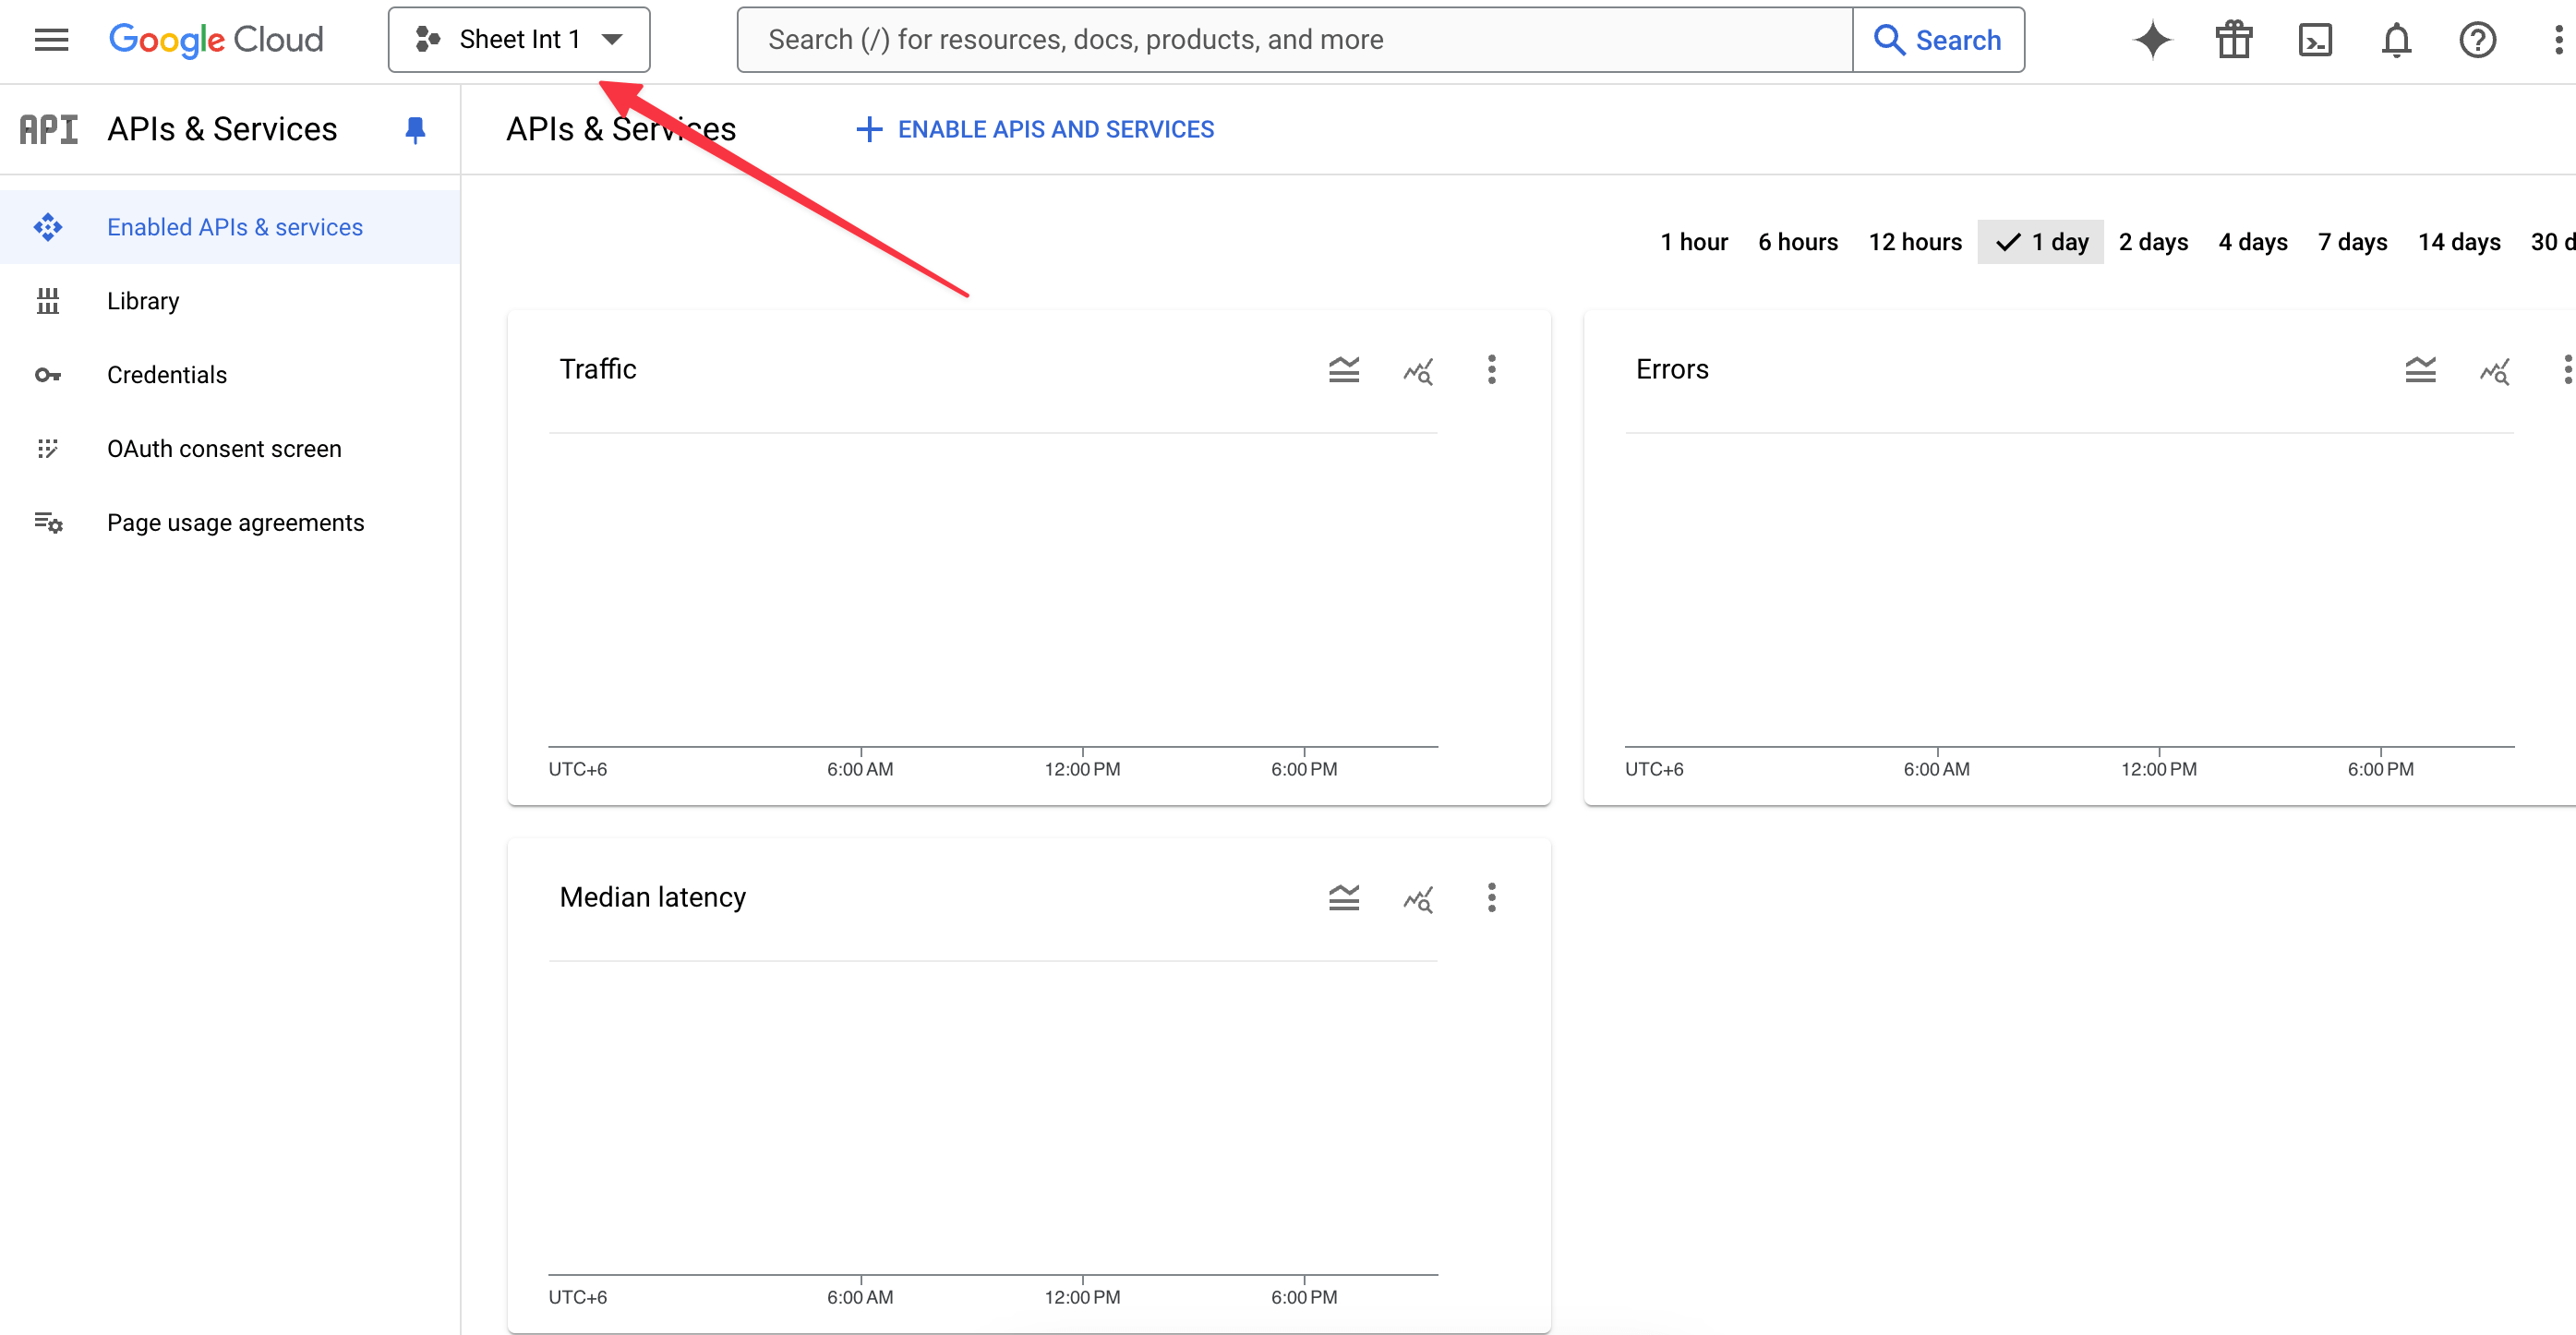Explore Median latency chart data icon

(x=1417, y=898)
